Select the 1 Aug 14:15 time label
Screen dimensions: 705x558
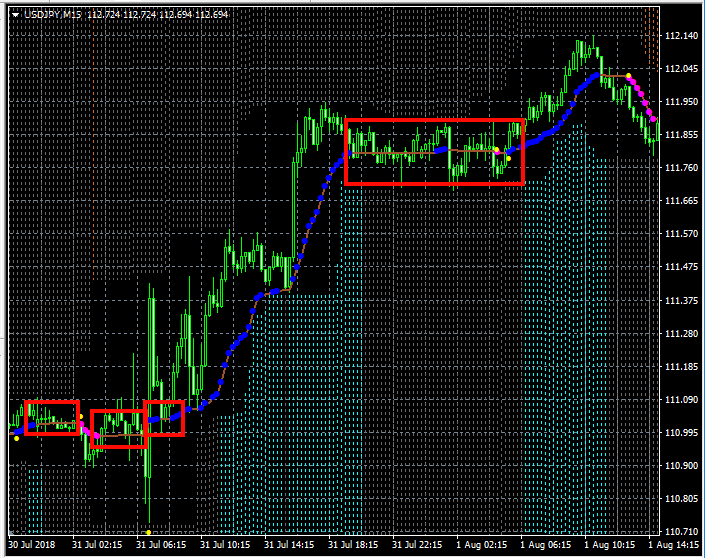click(x=674, y=545)
